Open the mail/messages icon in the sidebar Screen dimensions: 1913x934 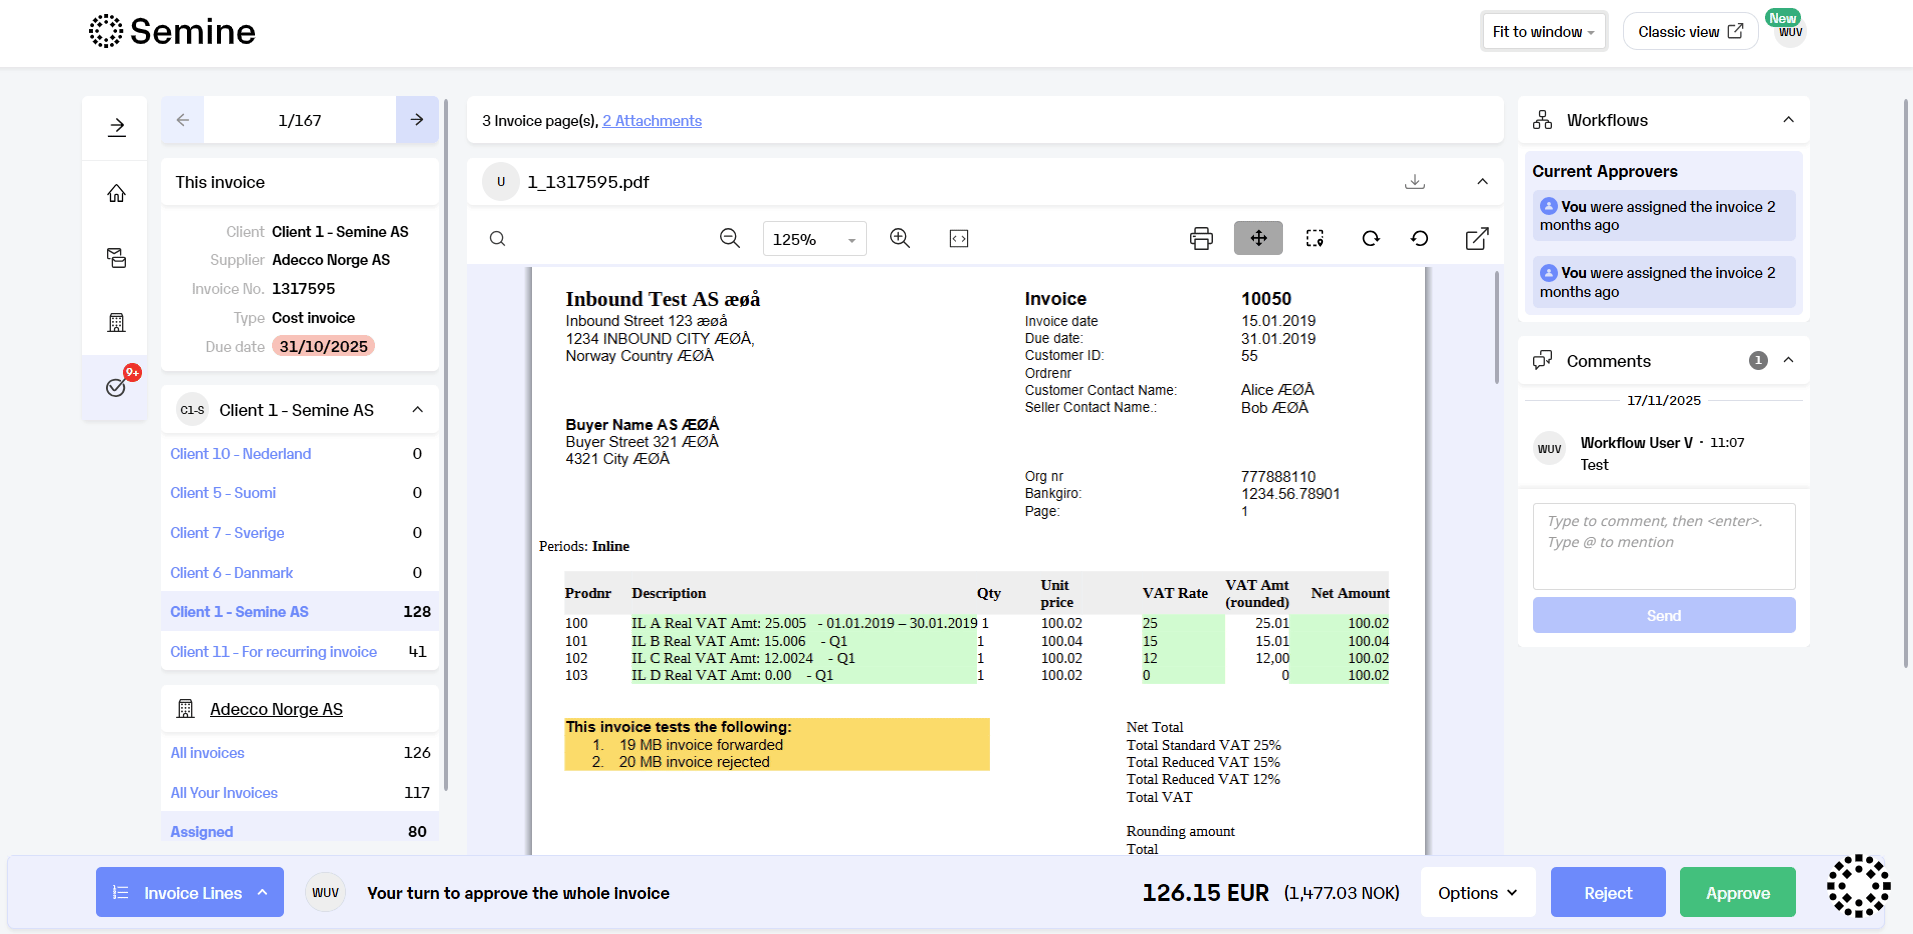[115, 257]
